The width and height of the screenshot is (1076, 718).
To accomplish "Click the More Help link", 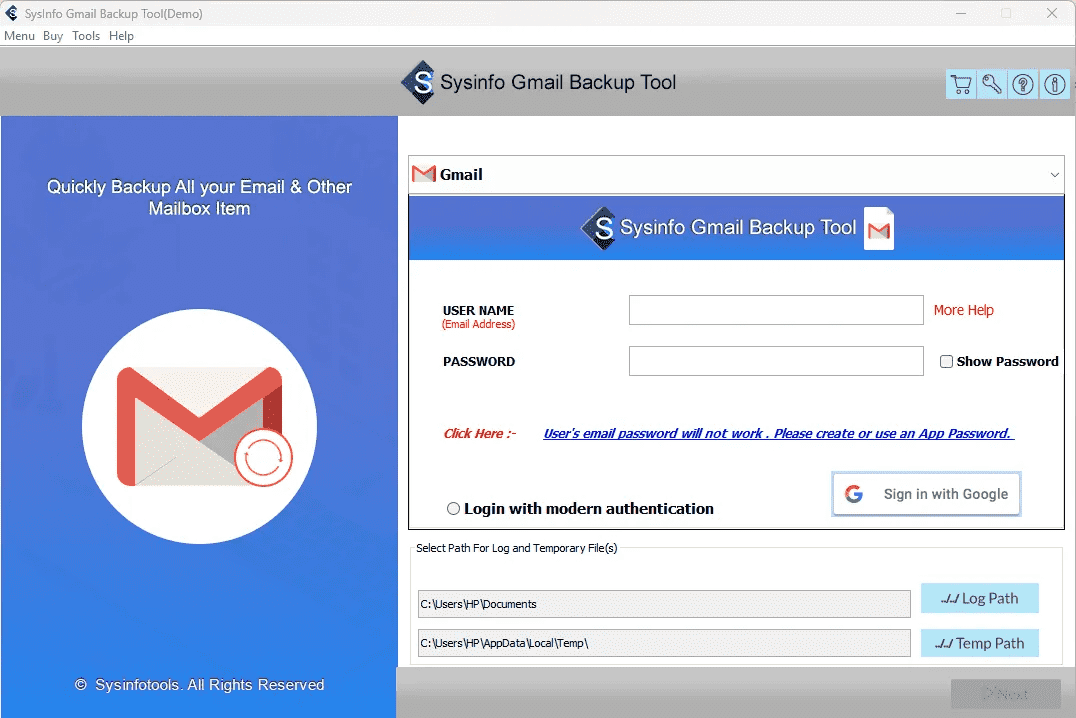I will pos(963,310).
